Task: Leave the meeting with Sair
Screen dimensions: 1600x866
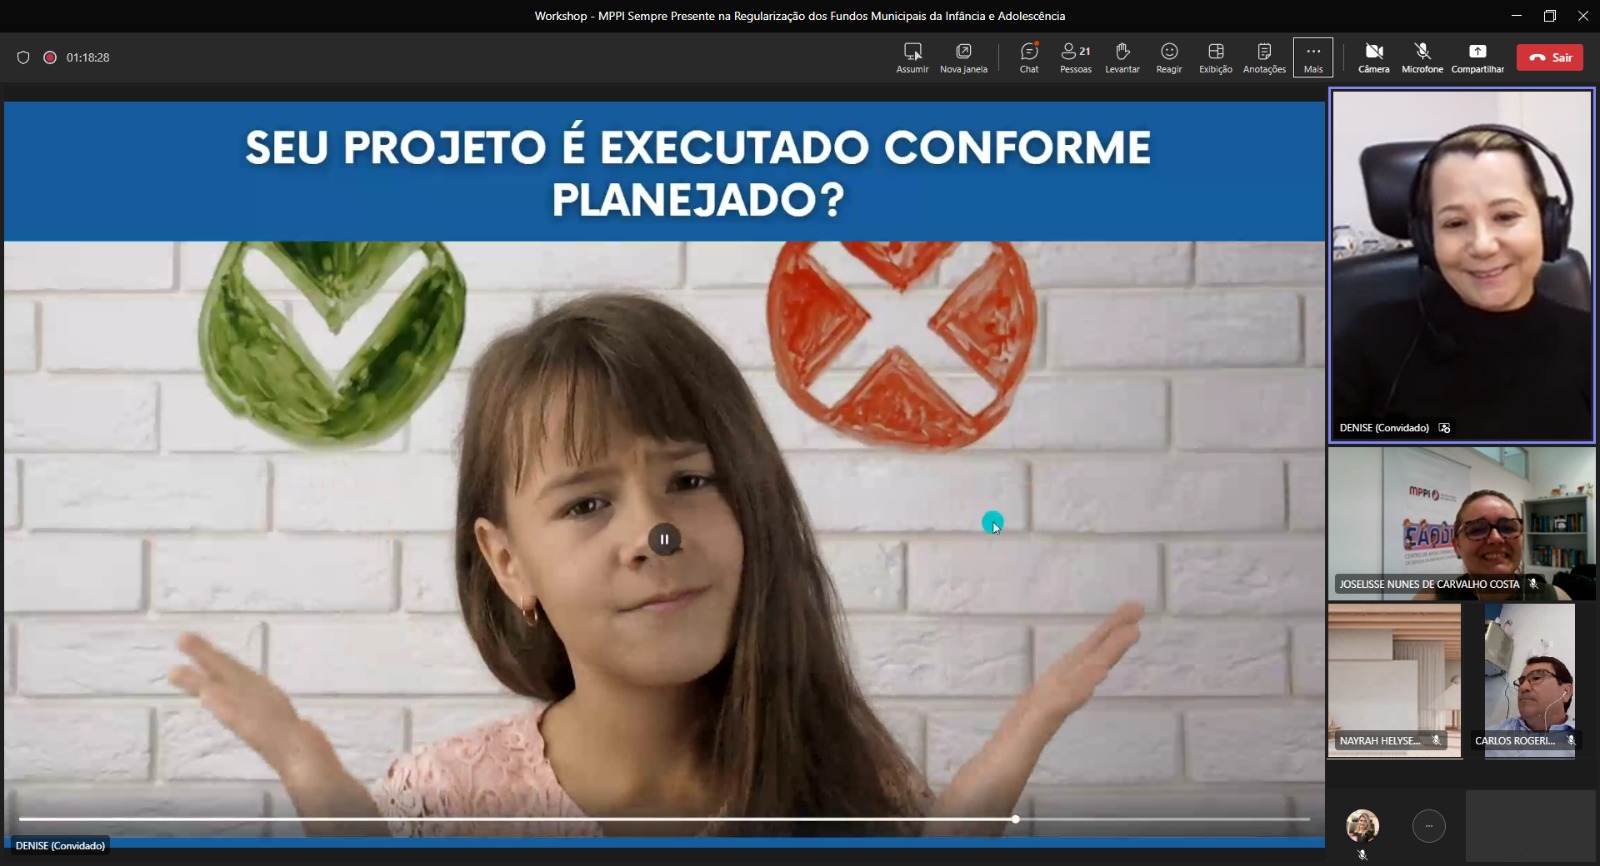Action: [x=1550, y=57]
